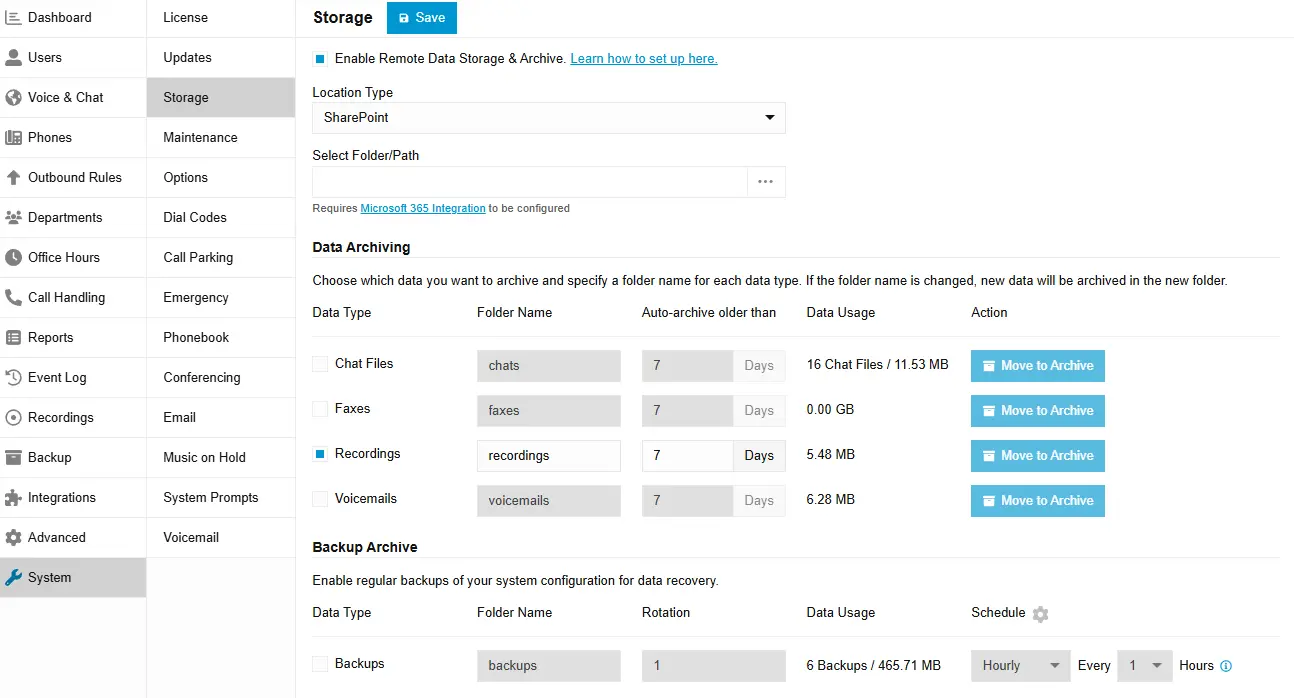Open the Every hours interval dropdown
The height and width of the screenshot is (698, 1294).
[1144, 666]
